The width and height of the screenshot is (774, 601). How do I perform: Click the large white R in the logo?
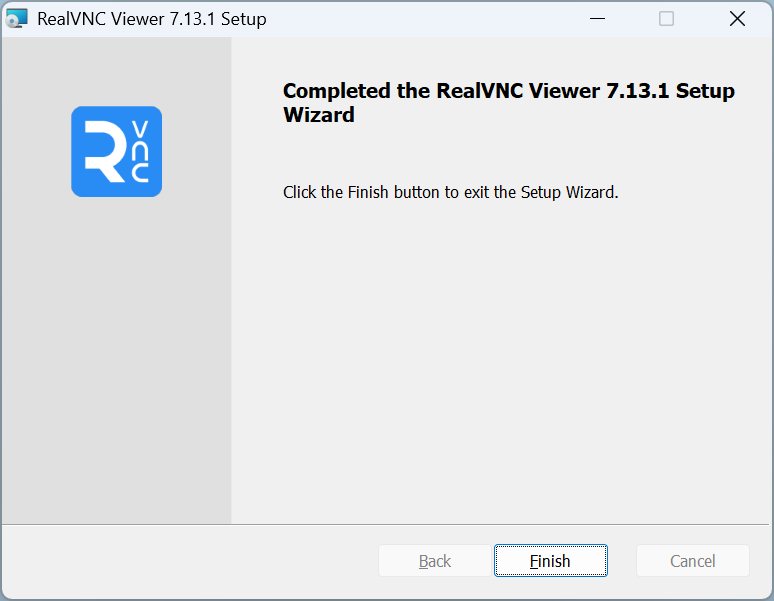pos(104,153)
